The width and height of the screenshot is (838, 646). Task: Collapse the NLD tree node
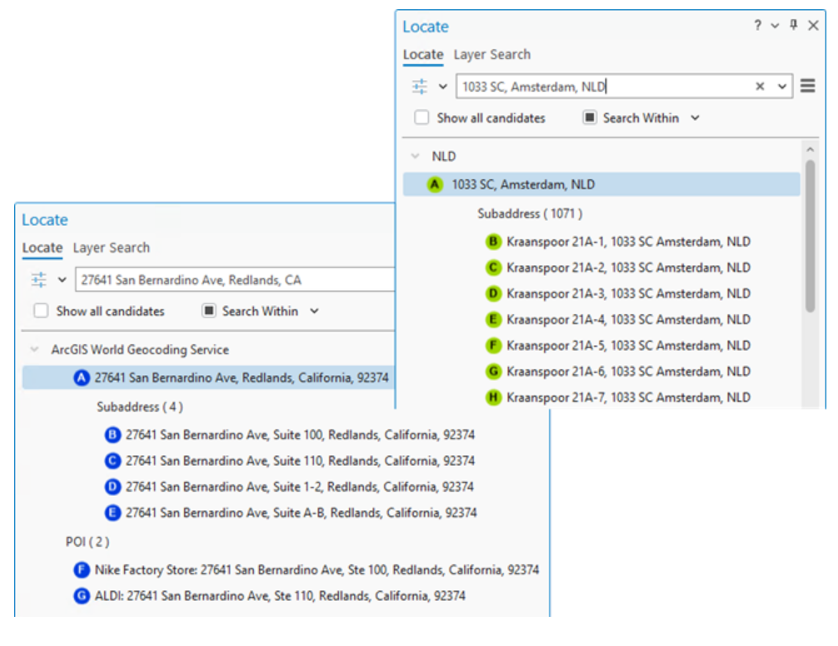point(413,156)
